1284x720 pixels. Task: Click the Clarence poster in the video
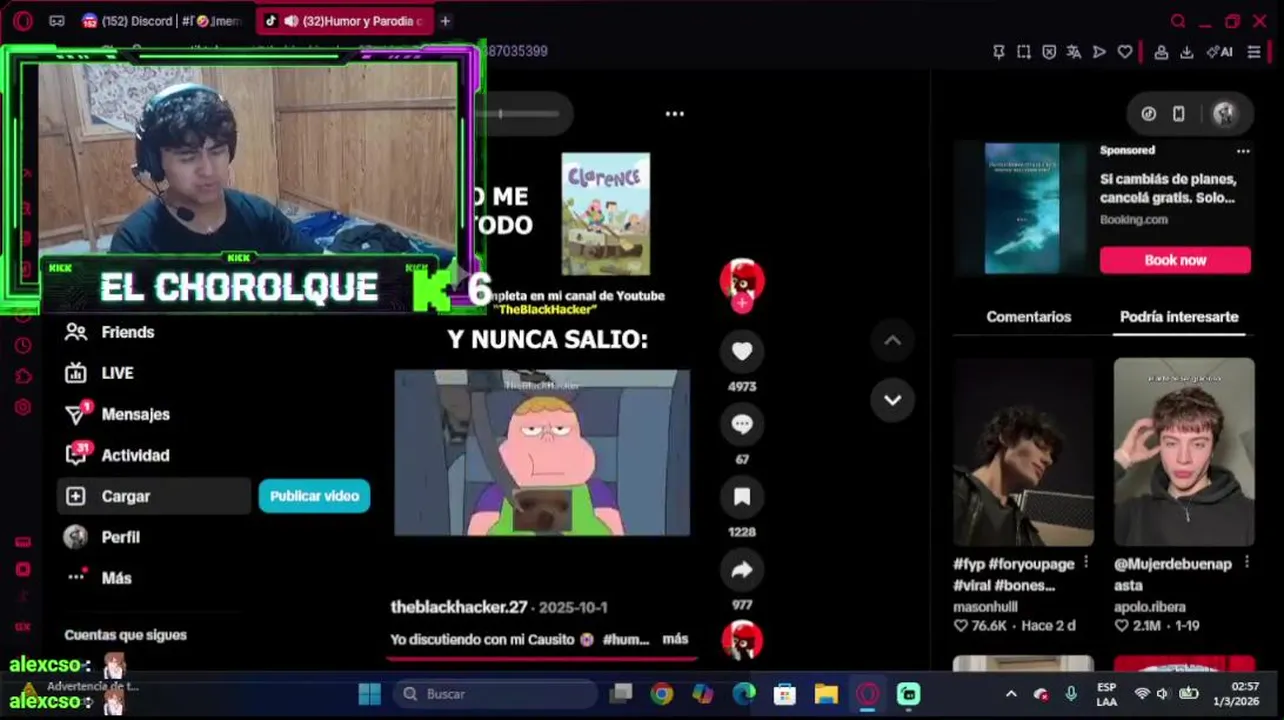tap(605, 214)
